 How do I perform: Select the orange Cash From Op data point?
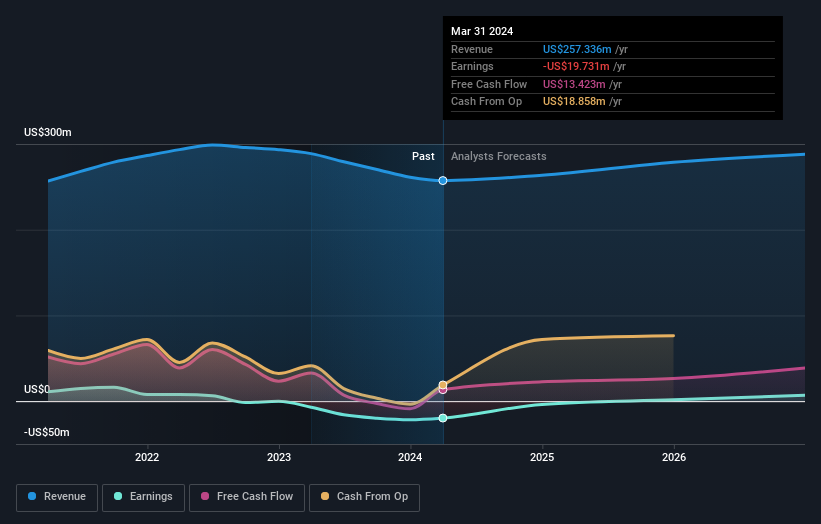point(443,385)
